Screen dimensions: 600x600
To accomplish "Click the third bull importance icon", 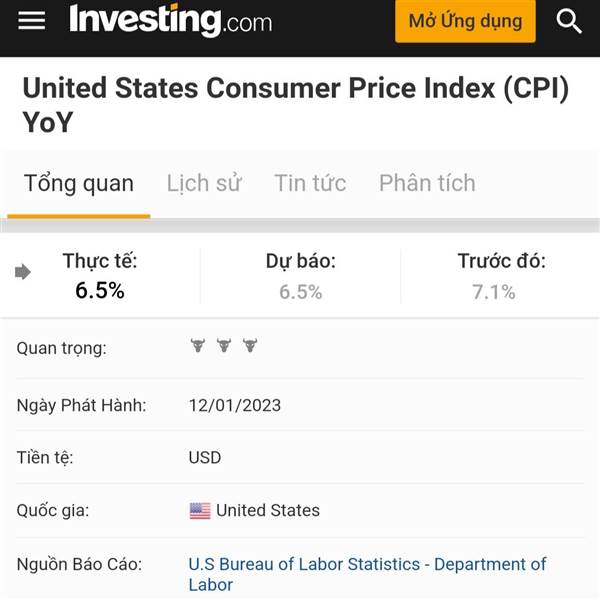I will point(250,346).
